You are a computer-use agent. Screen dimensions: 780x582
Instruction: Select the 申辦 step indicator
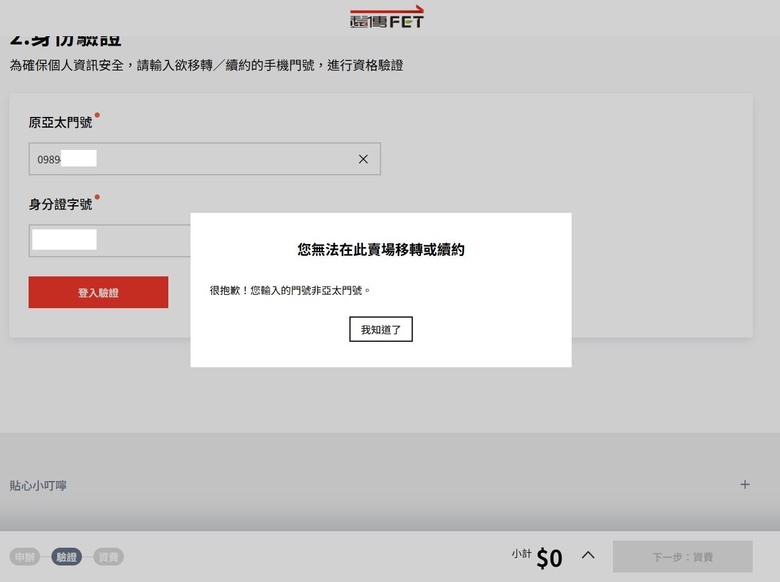(24, 557)
